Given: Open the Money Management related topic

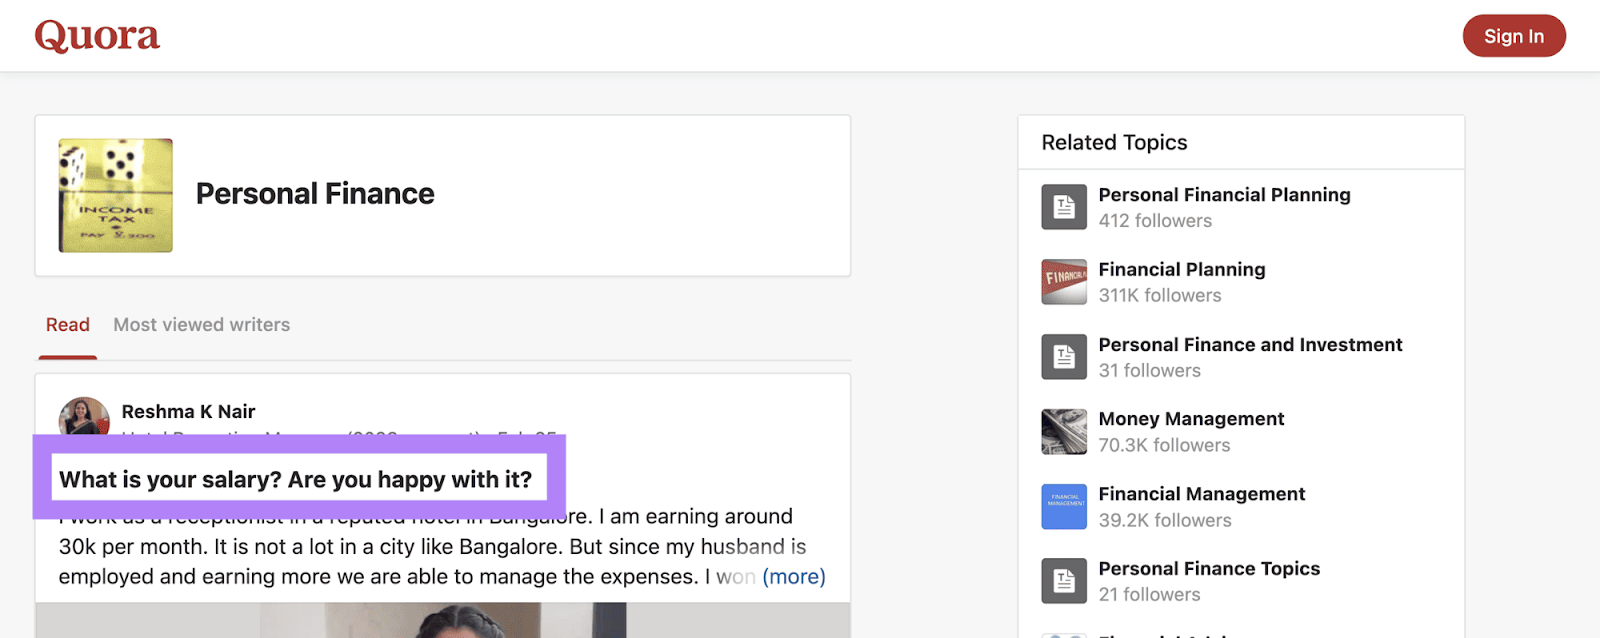Looking at the screenshot, I should click(x=1191, y=419).
